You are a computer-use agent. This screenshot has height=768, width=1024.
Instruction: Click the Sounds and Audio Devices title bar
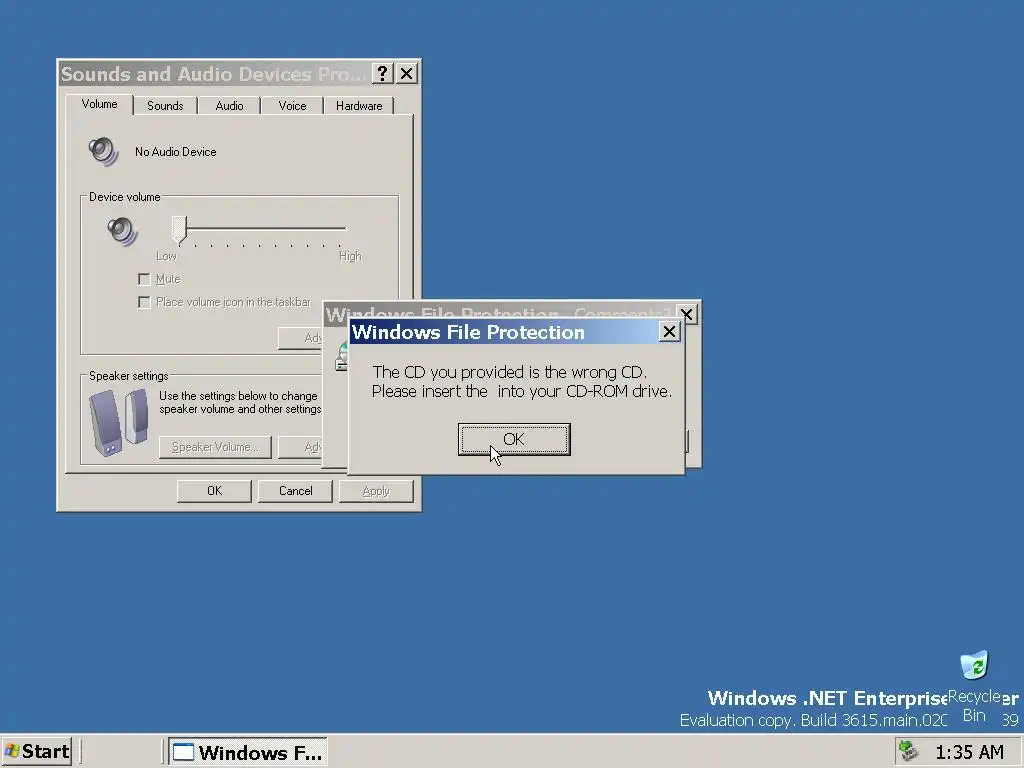[214, 74]
